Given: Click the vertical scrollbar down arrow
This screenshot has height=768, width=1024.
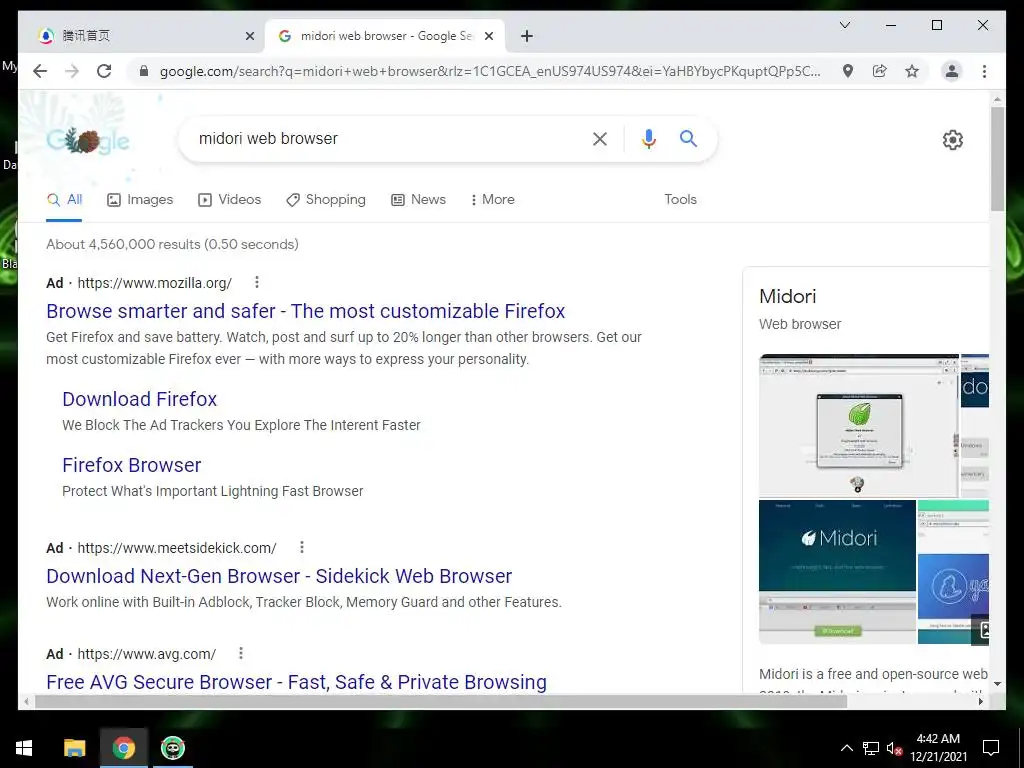Looking at the screenshot, I should pyautogui.click(x=997, y=684).
